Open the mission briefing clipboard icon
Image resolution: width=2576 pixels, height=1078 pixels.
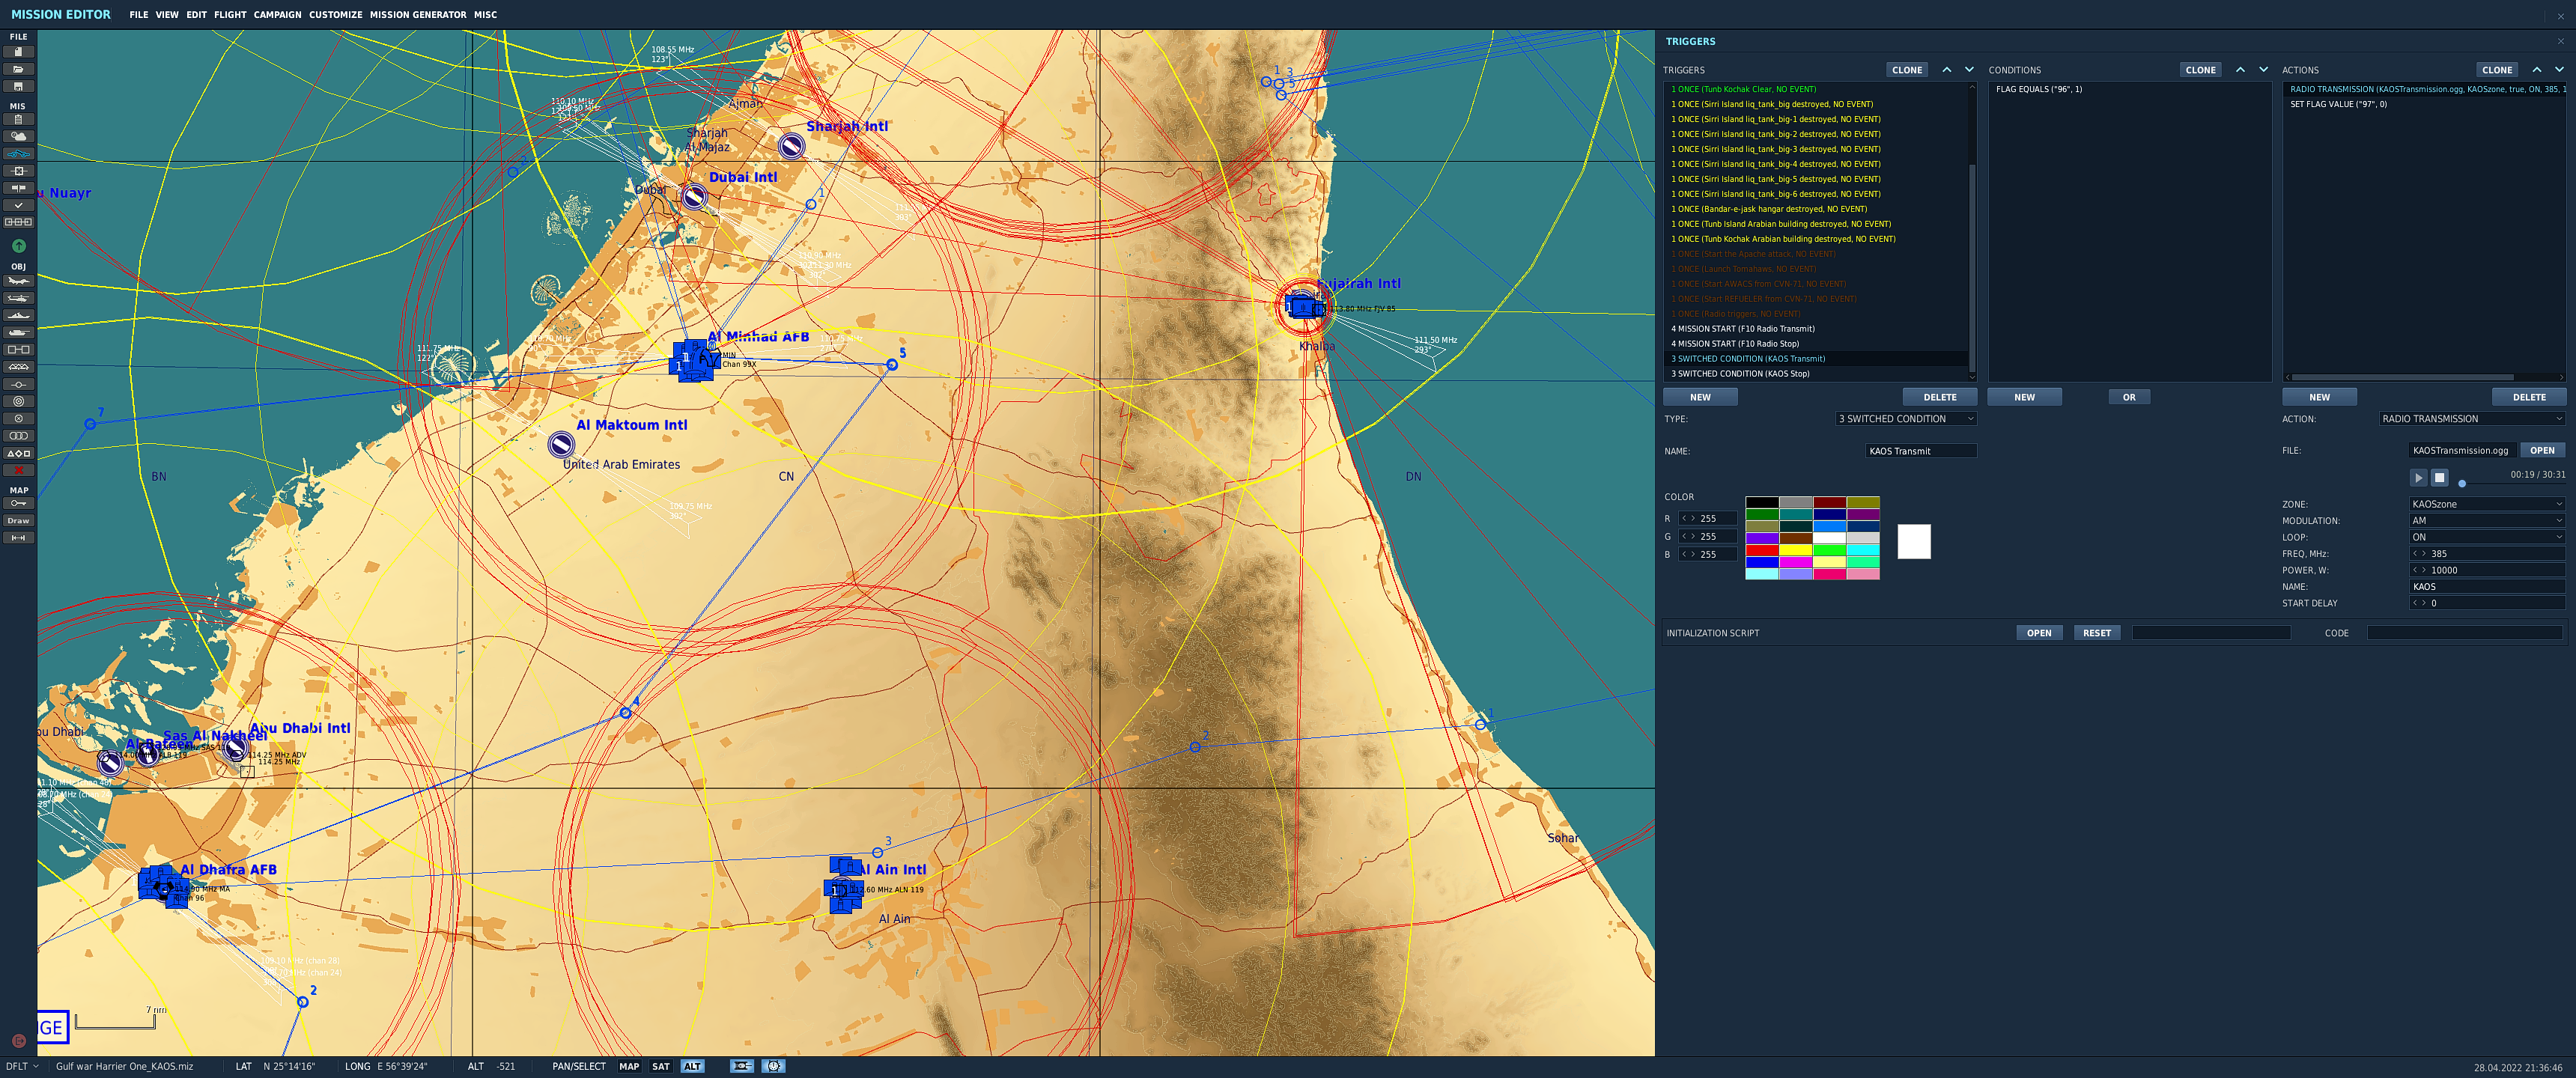pyautogui.click(x=18, y=119)
